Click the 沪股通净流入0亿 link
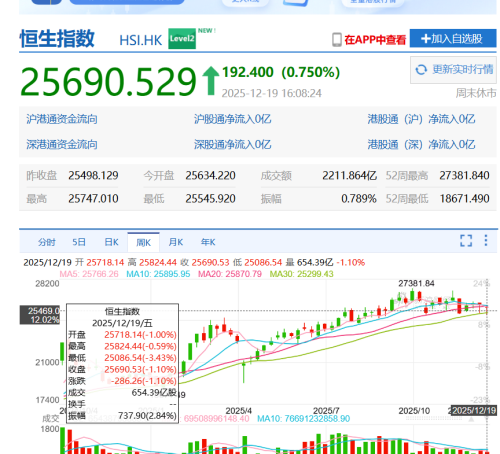 (x=233, y=119)
